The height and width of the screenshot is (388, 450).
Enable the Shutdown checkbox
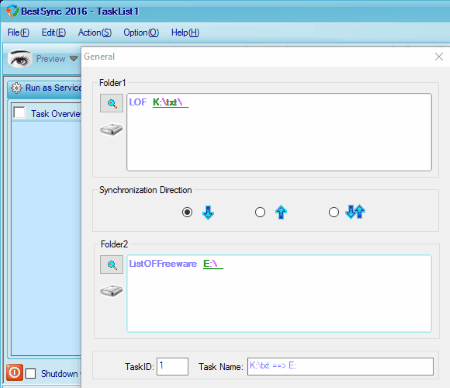(31, 373)
